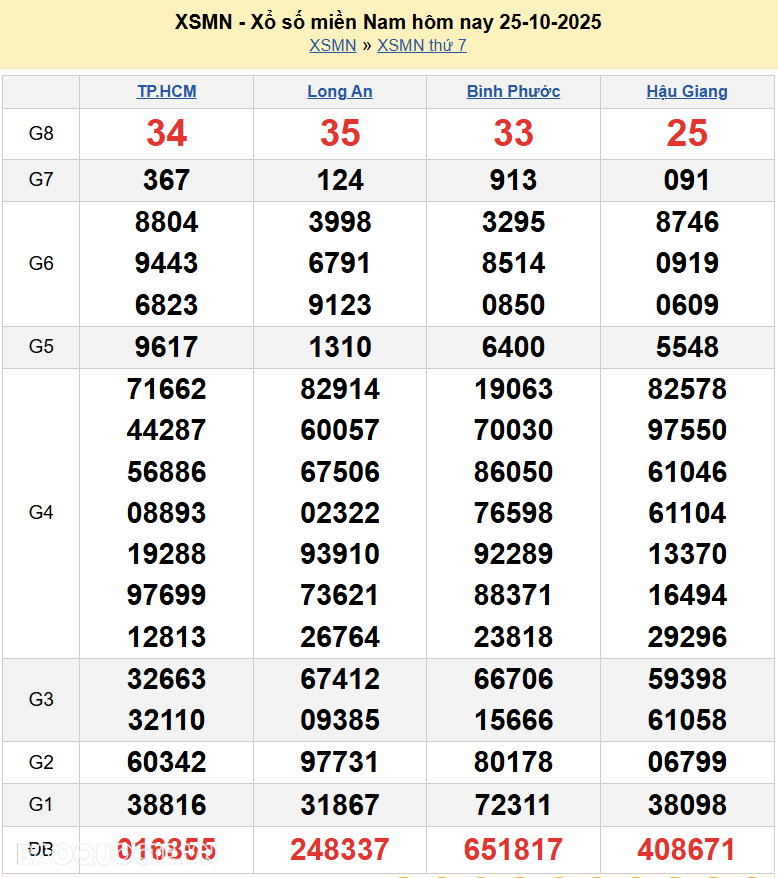Click the G5 result 6400
The width and height of the screenshot is (778, 878).
513,347
